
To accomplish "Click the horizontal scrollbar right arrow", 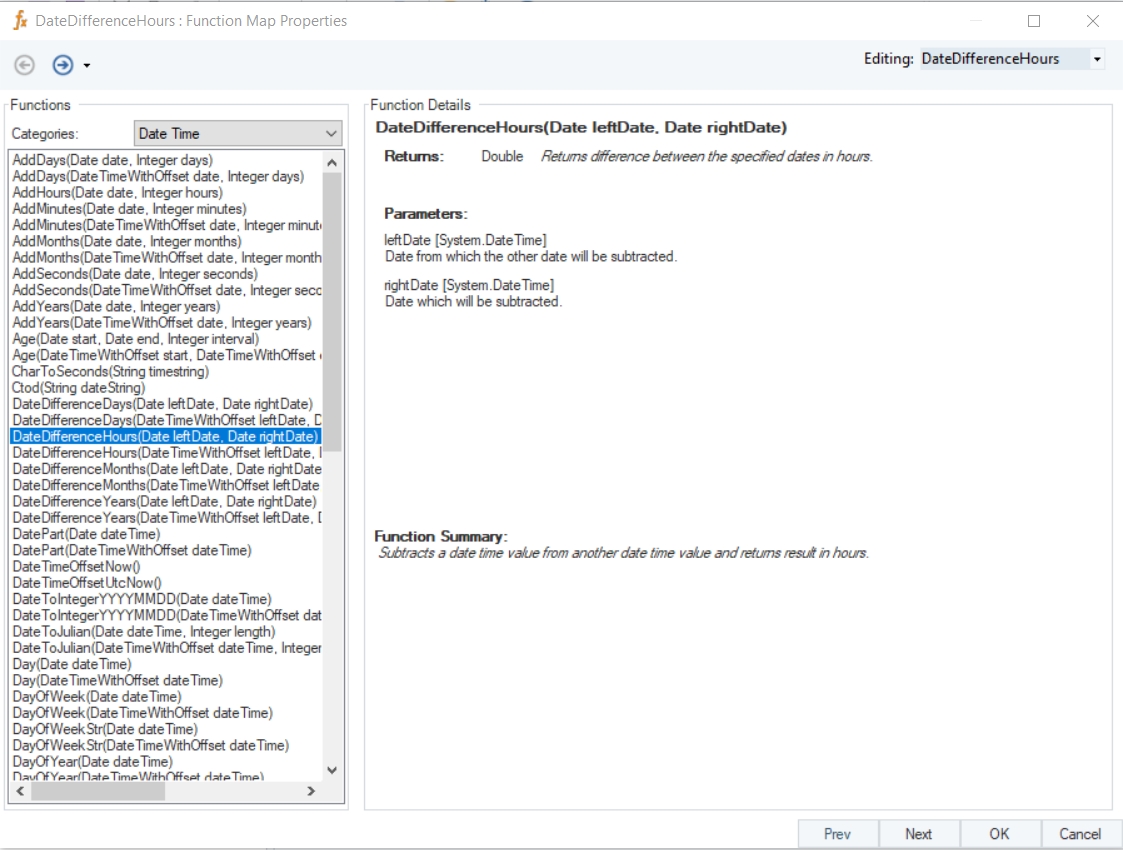I will click(x=311, y=791).
